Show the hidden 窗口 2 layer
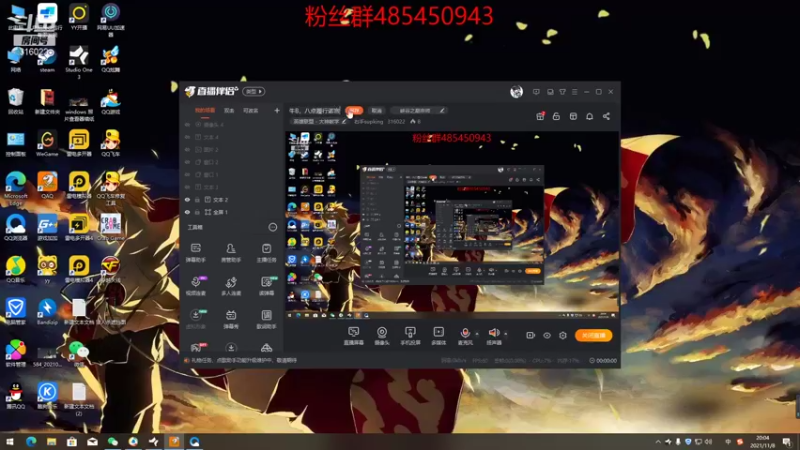Screen dimensions: 800x450 tap(187, 162)
